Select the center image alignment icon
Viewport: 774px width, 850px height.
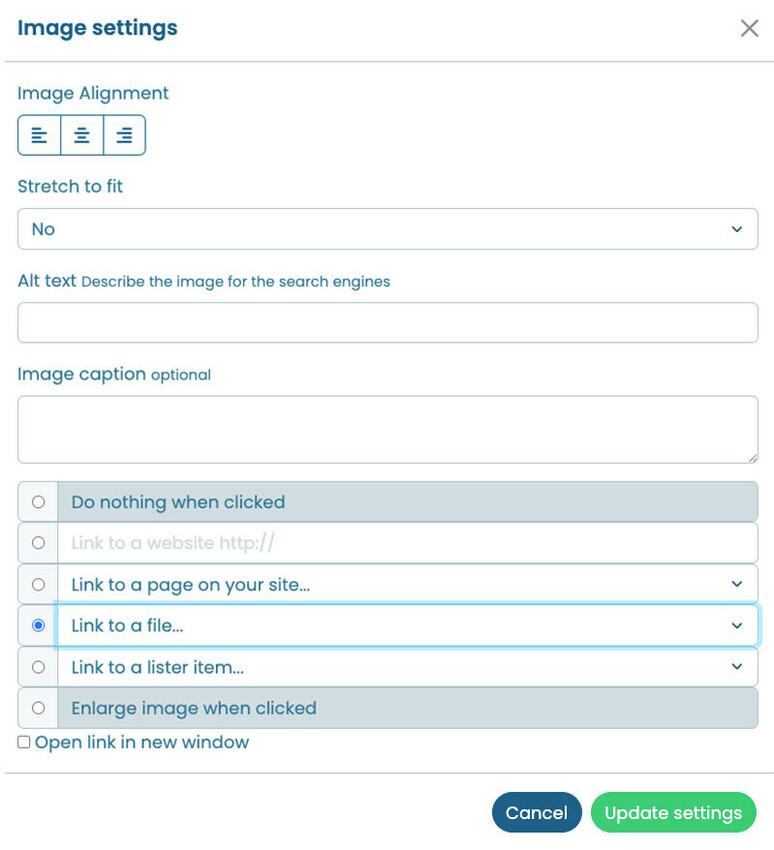tap(81, 134)
